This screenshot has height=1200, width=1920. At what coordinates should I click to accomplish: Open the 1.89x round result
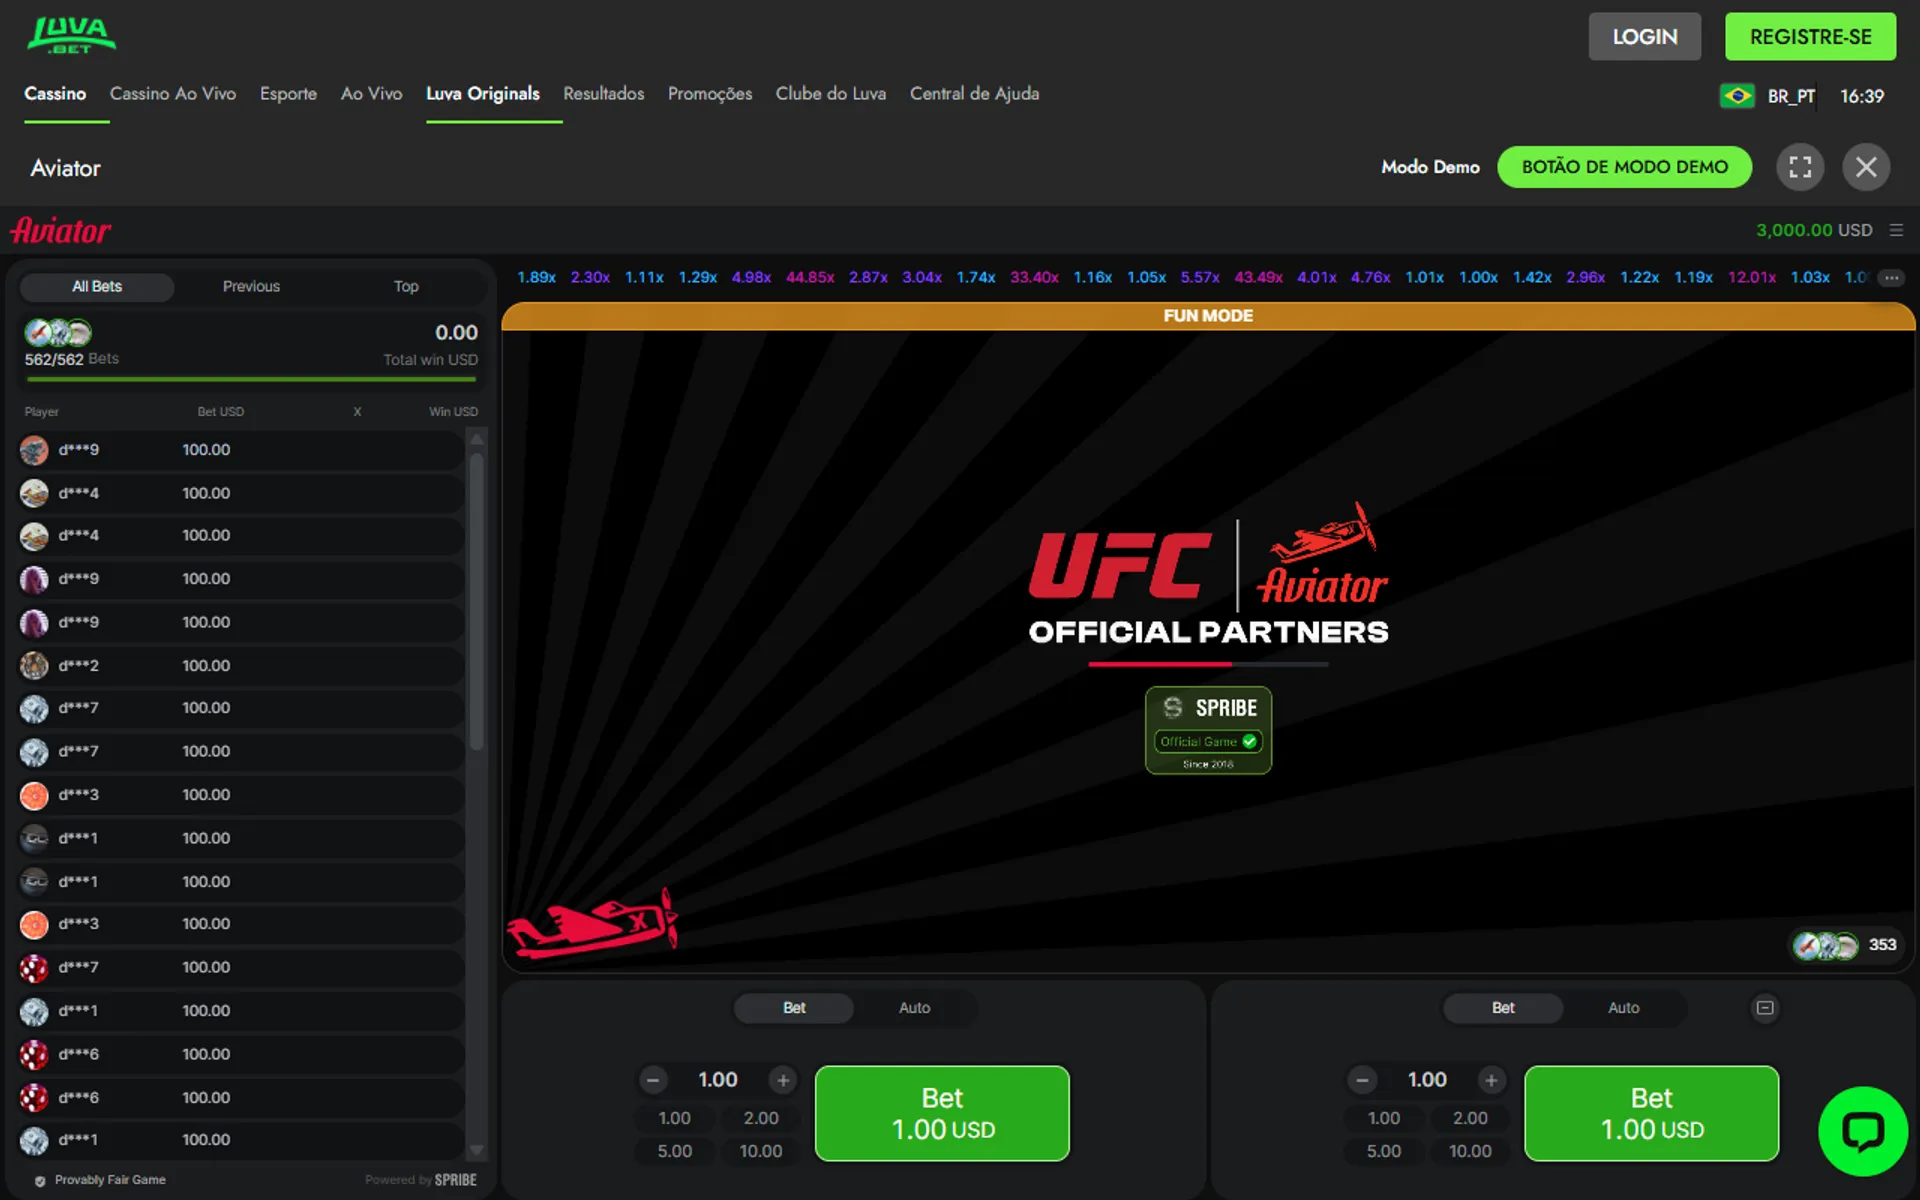click(536, 277)
